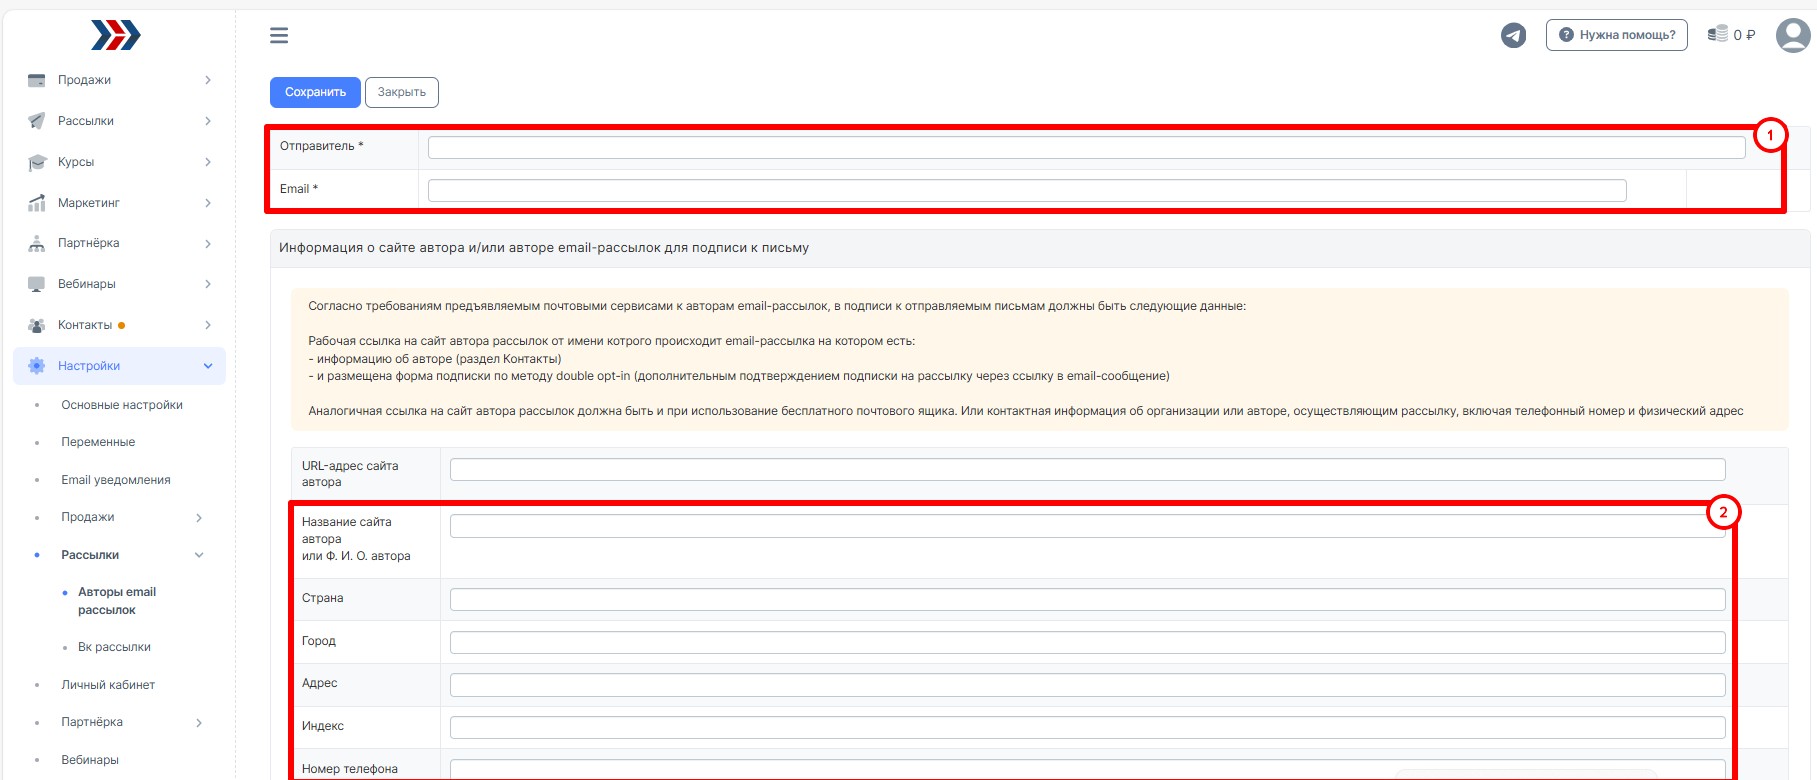Open the user profile avatar
1817x780 pixels.
(x=1792, y=36)
